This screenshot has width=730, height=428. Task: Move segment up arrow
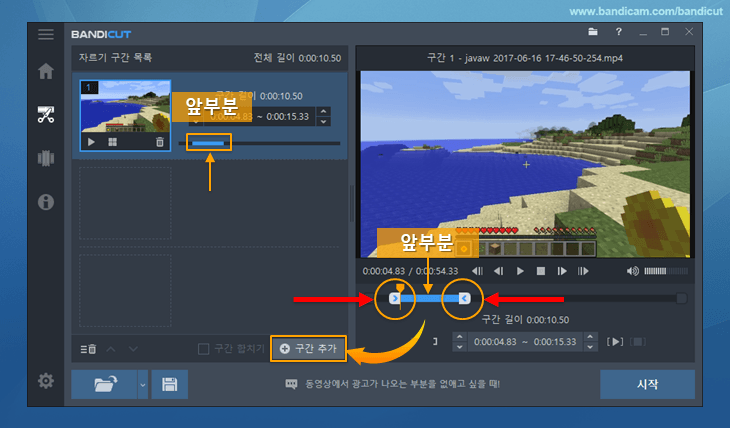point(110,349)
